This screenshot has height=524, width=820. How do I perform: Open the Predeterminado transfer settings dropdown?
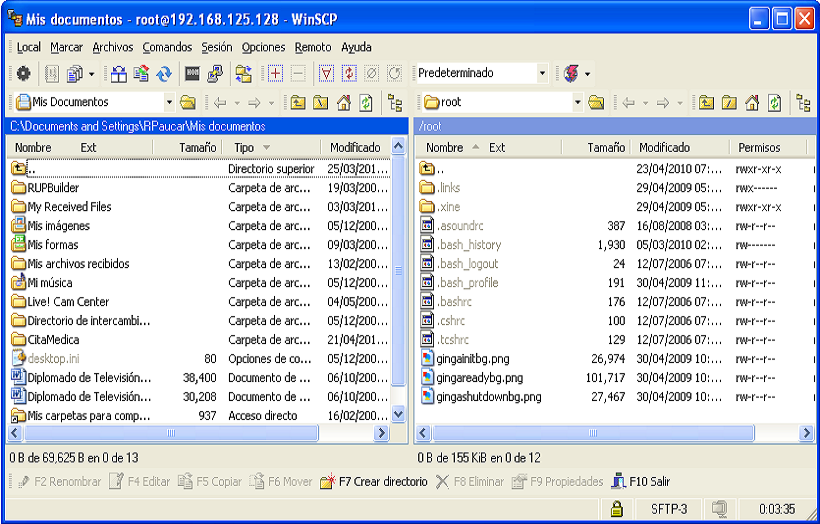click(x=542, y=73)
